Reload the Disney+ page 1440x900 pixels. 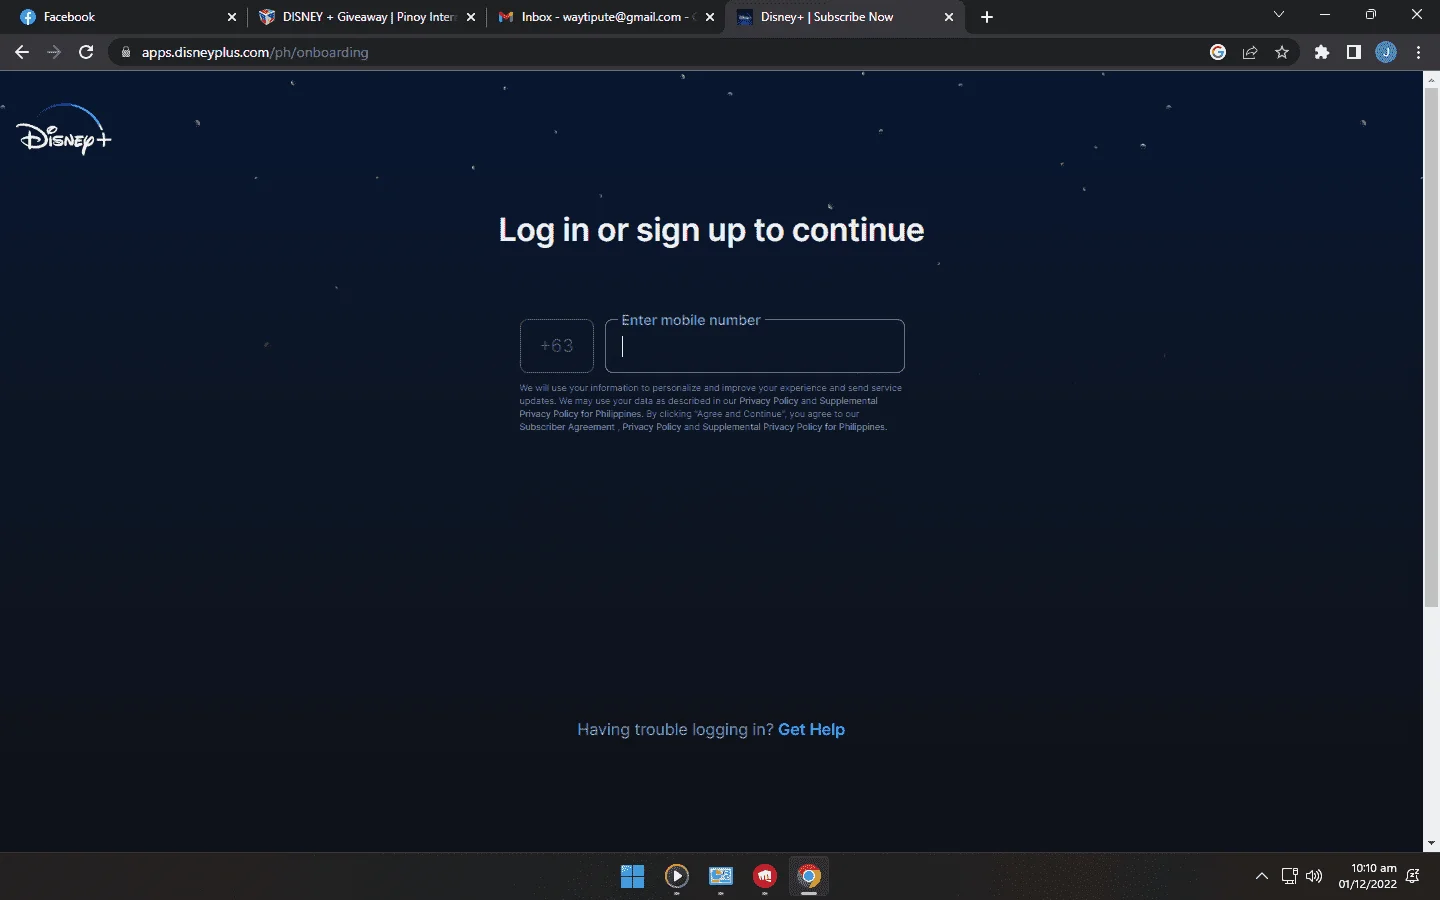coord(86,52)
